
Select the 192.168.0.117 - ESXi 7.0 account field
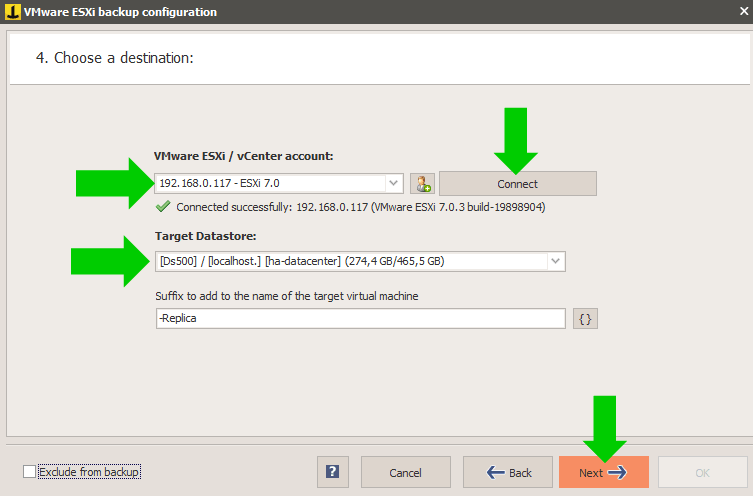(x=279, y=183)
